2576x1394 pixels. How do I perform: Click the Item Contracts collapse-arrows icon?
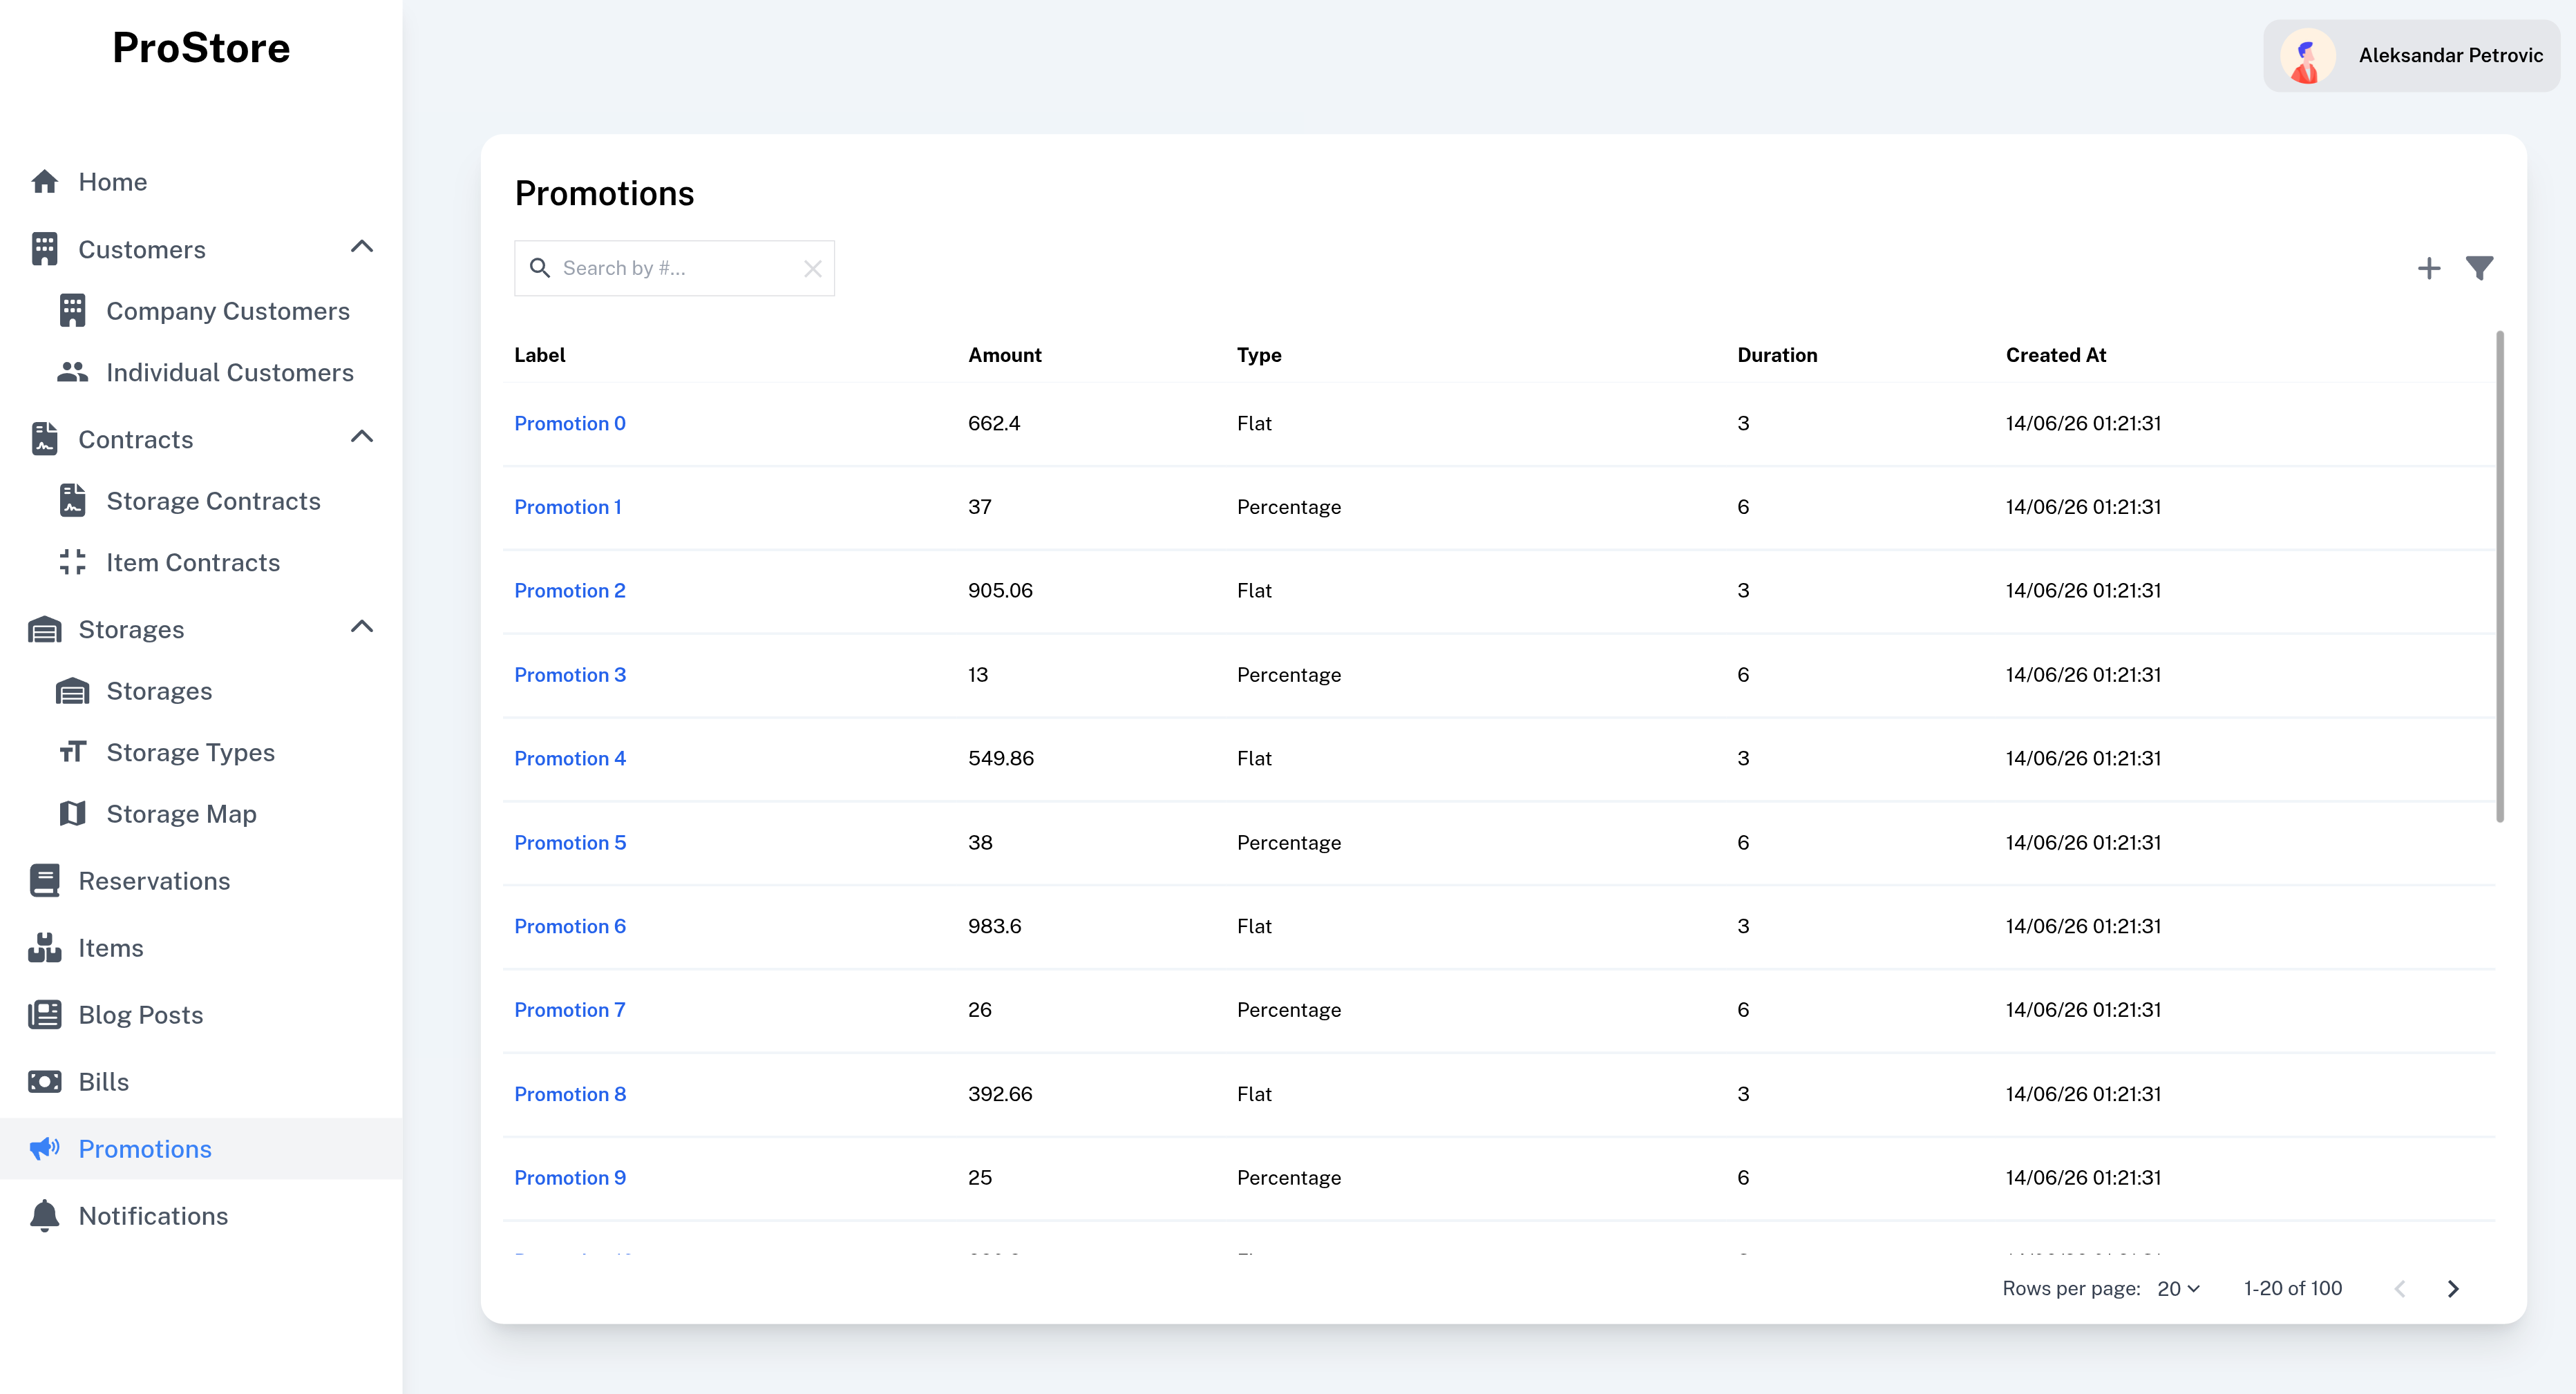[x=72, y=562]
